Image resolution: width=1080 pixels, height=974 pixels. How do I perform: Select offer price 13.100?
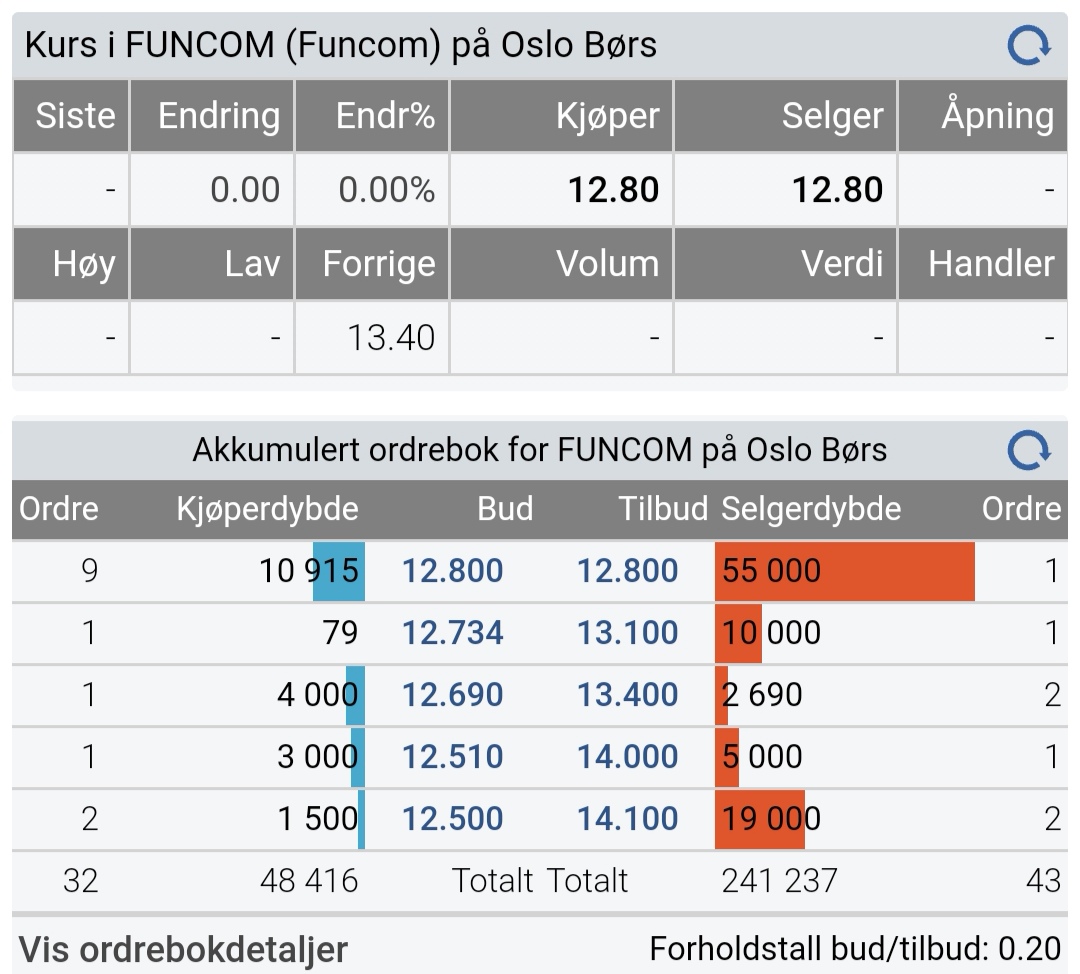tap(627, 632)
